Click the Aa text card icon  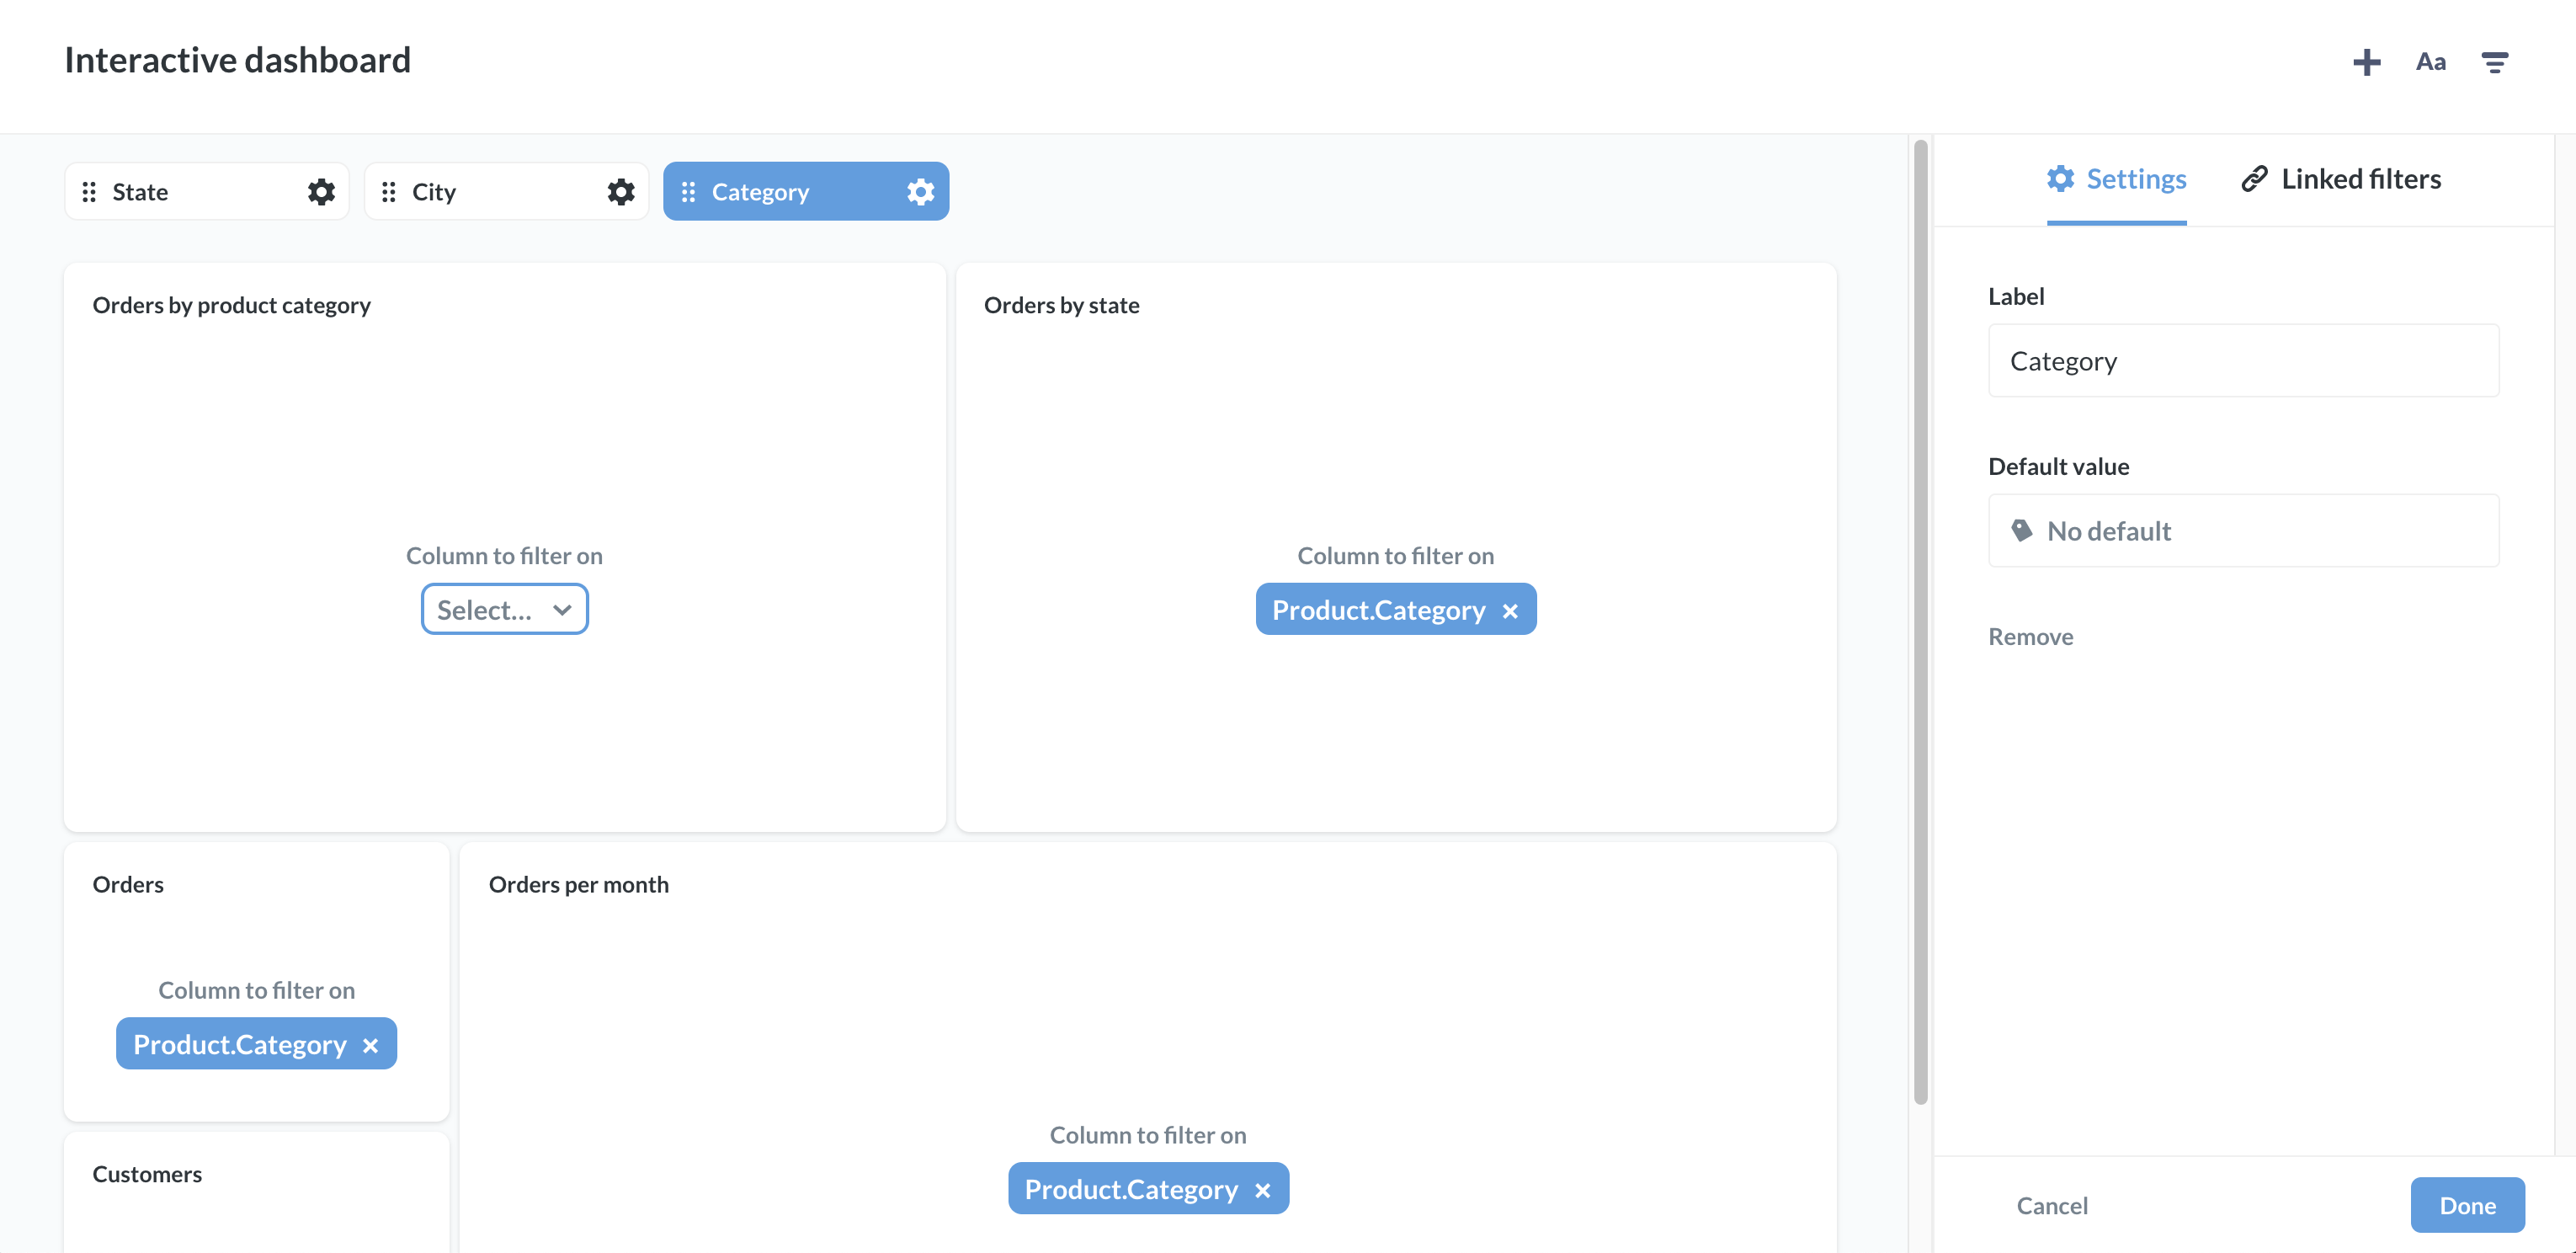click(x=2430, y=62)
